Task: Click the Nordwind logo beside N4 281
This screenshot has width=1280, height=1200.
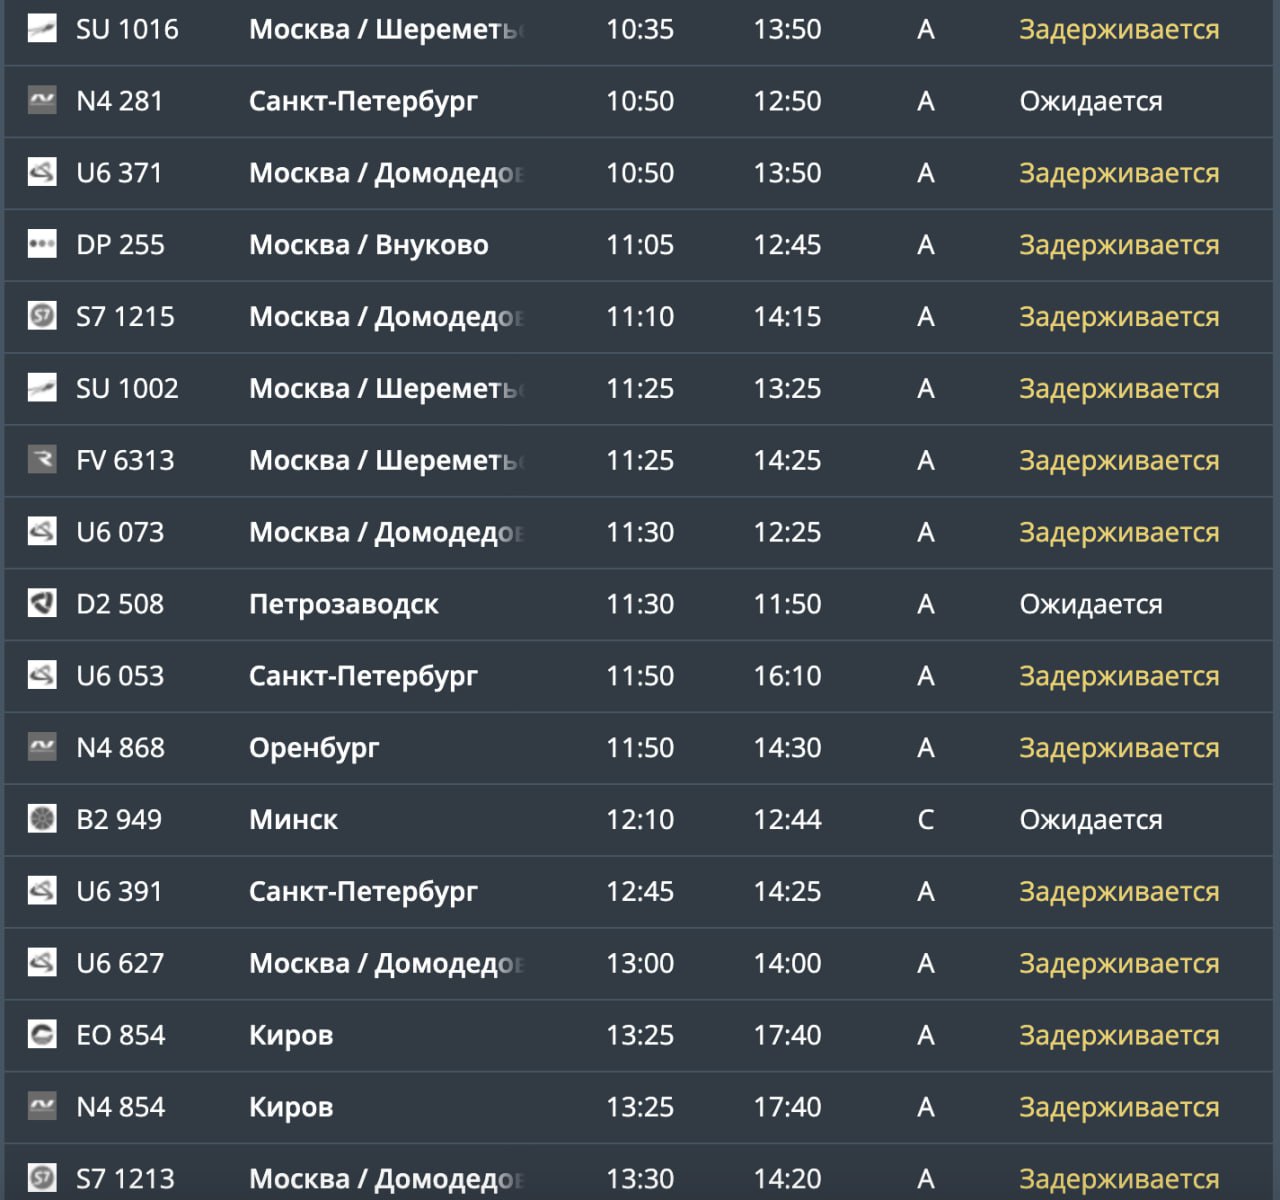Action: [42, 100]
